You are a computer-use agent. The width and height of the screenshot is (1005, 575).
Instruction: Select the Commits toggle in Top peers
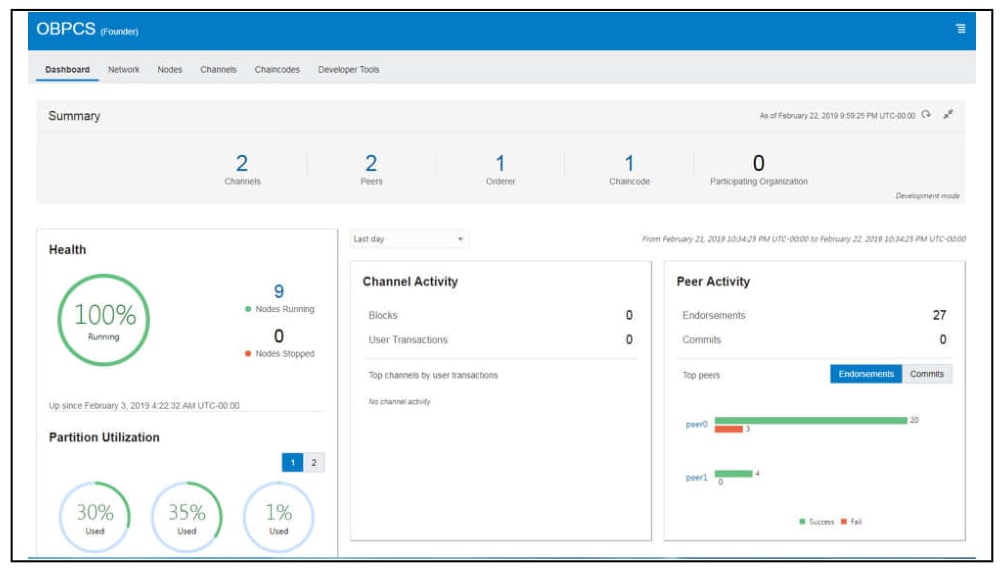click(x=927, y=374)
